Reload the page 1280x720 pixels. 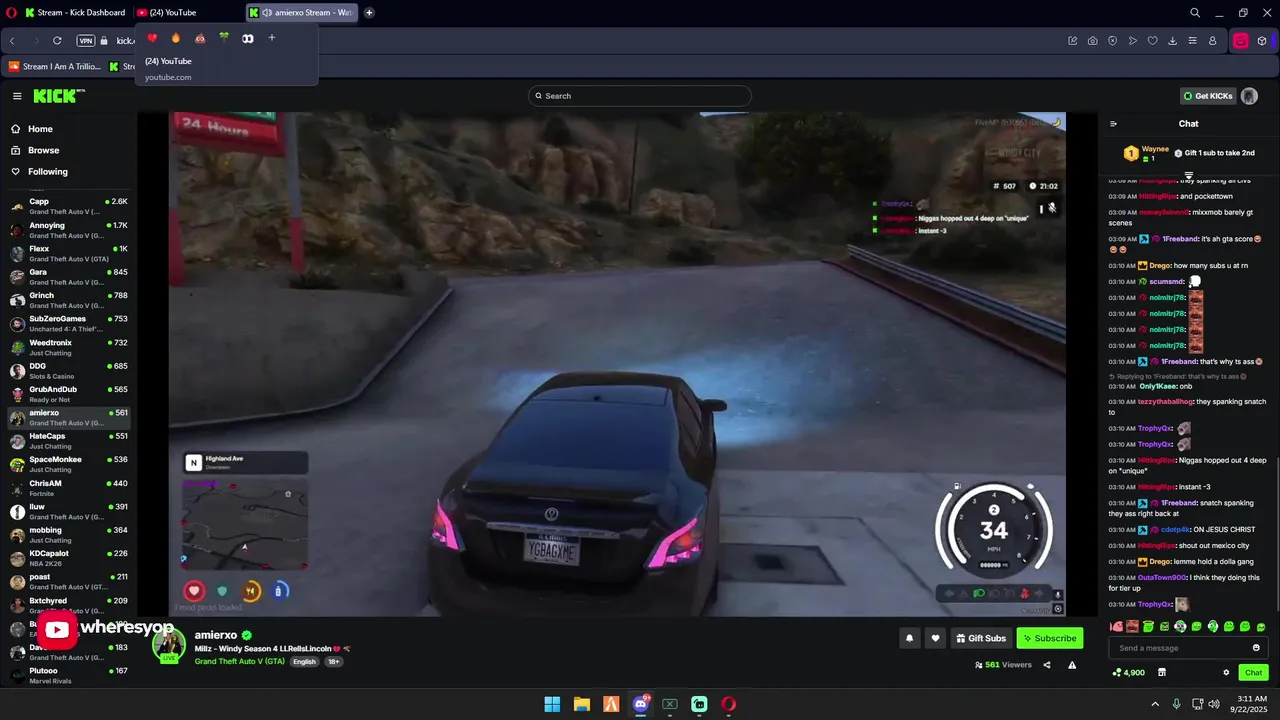point(57,41)
